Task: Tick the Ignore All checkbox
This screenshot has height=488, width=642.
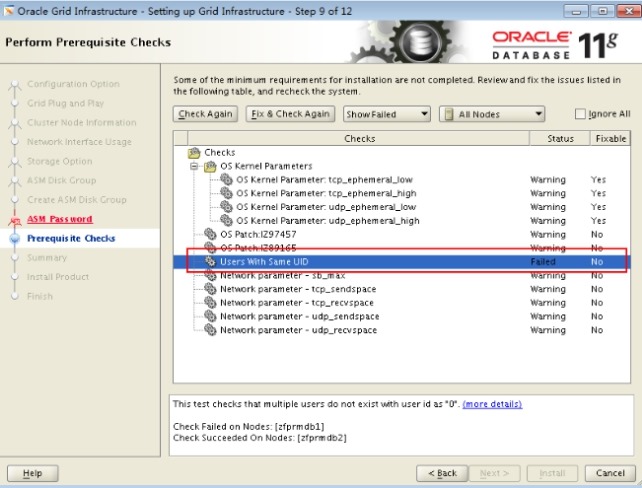Action: [x=580, y=114]
